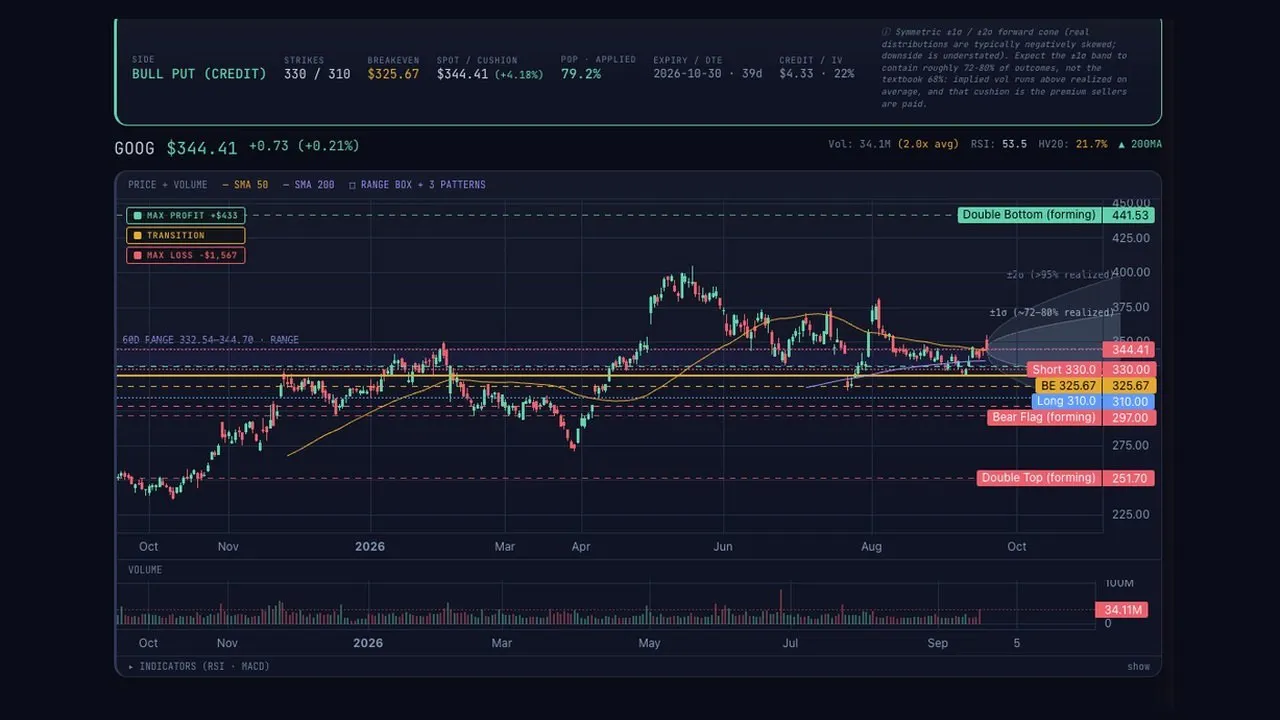Screen dimensions: 1280x720
Task: Select the Double Bottom (forming) pattern label
Action: [1028, 215]
